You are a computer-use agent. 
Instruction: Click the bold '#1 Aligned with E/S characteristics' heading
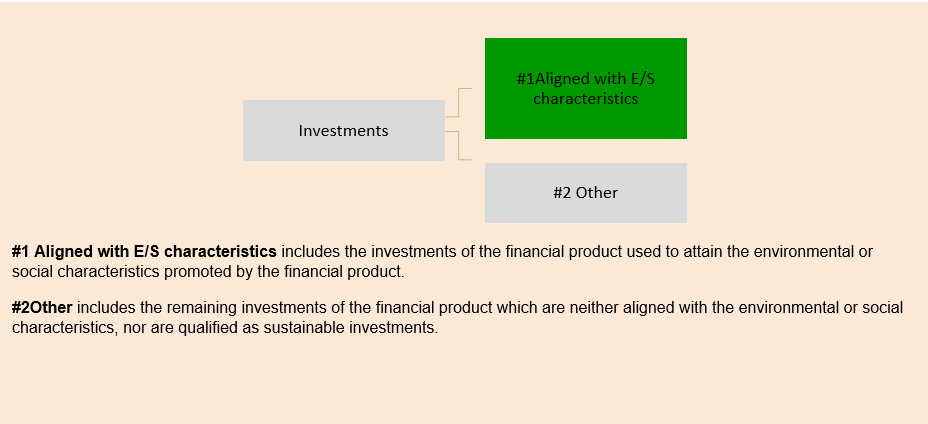tap(144, 251)
